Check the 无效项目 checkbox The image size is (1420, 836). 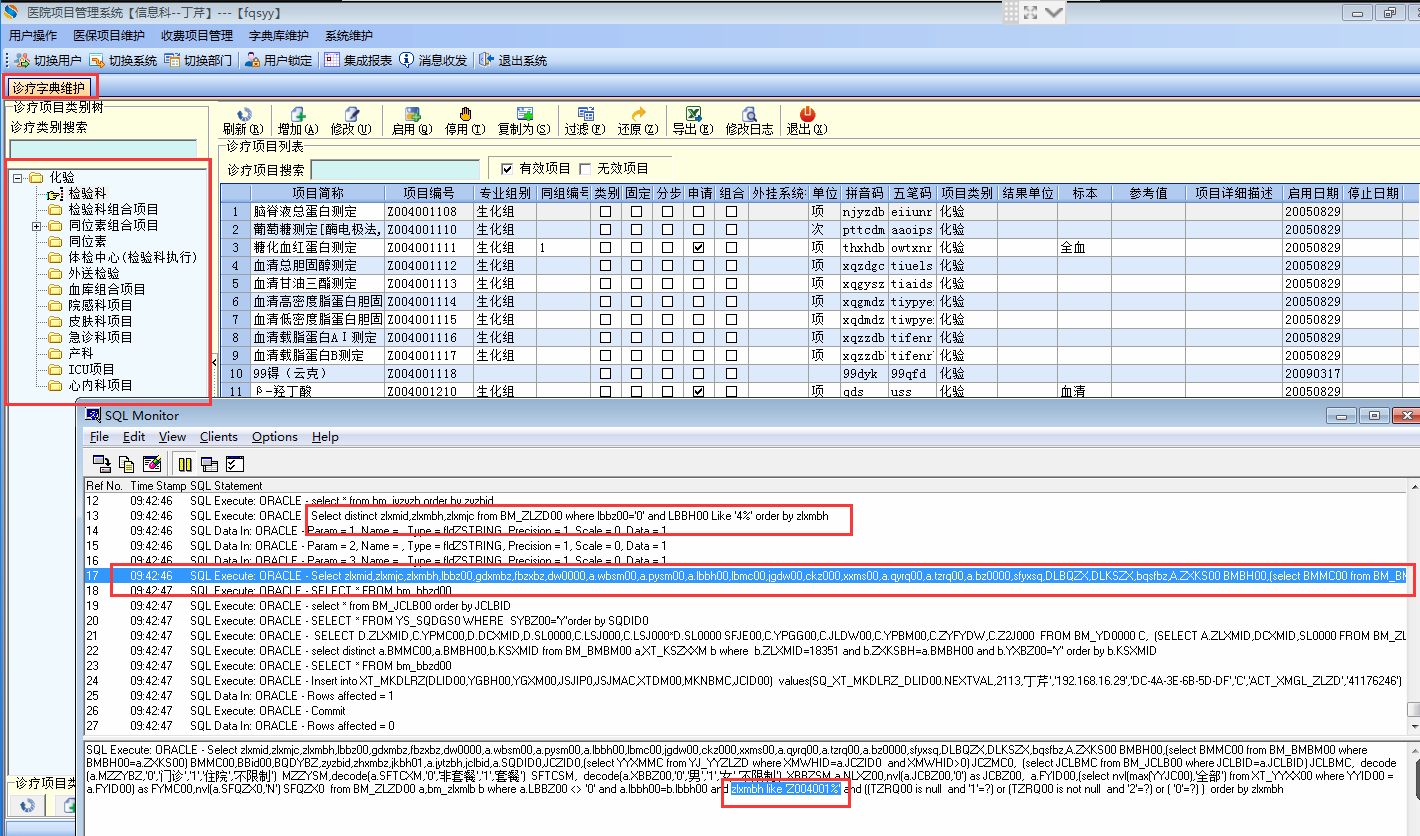tap(585, 168)
